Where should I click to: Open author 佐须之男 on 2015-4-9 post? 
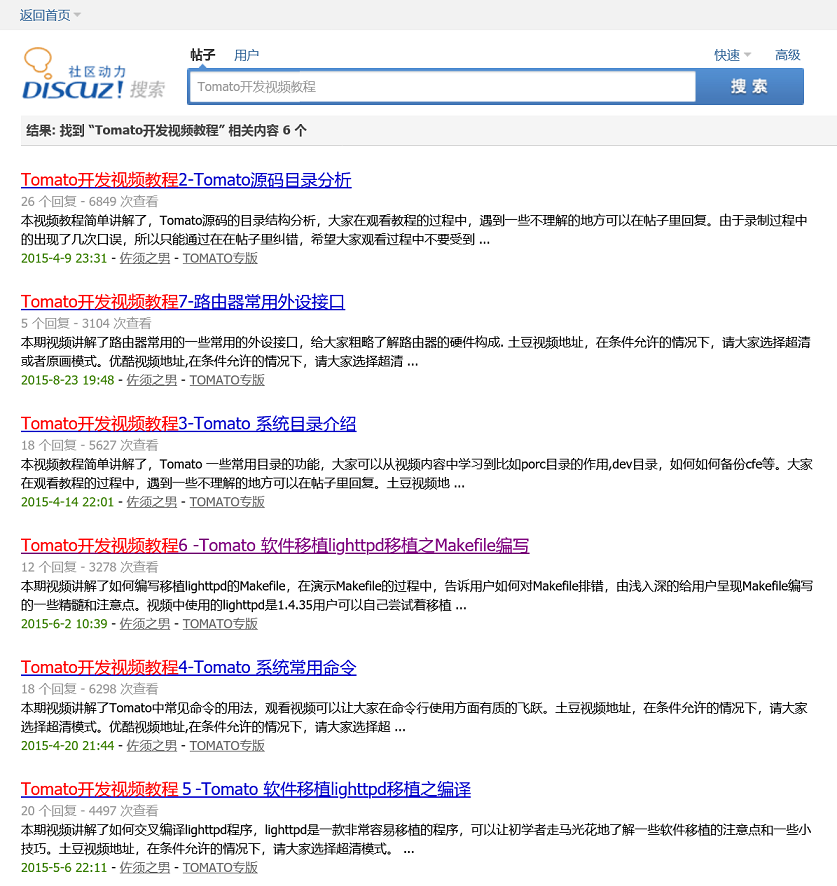pos(145,258)
